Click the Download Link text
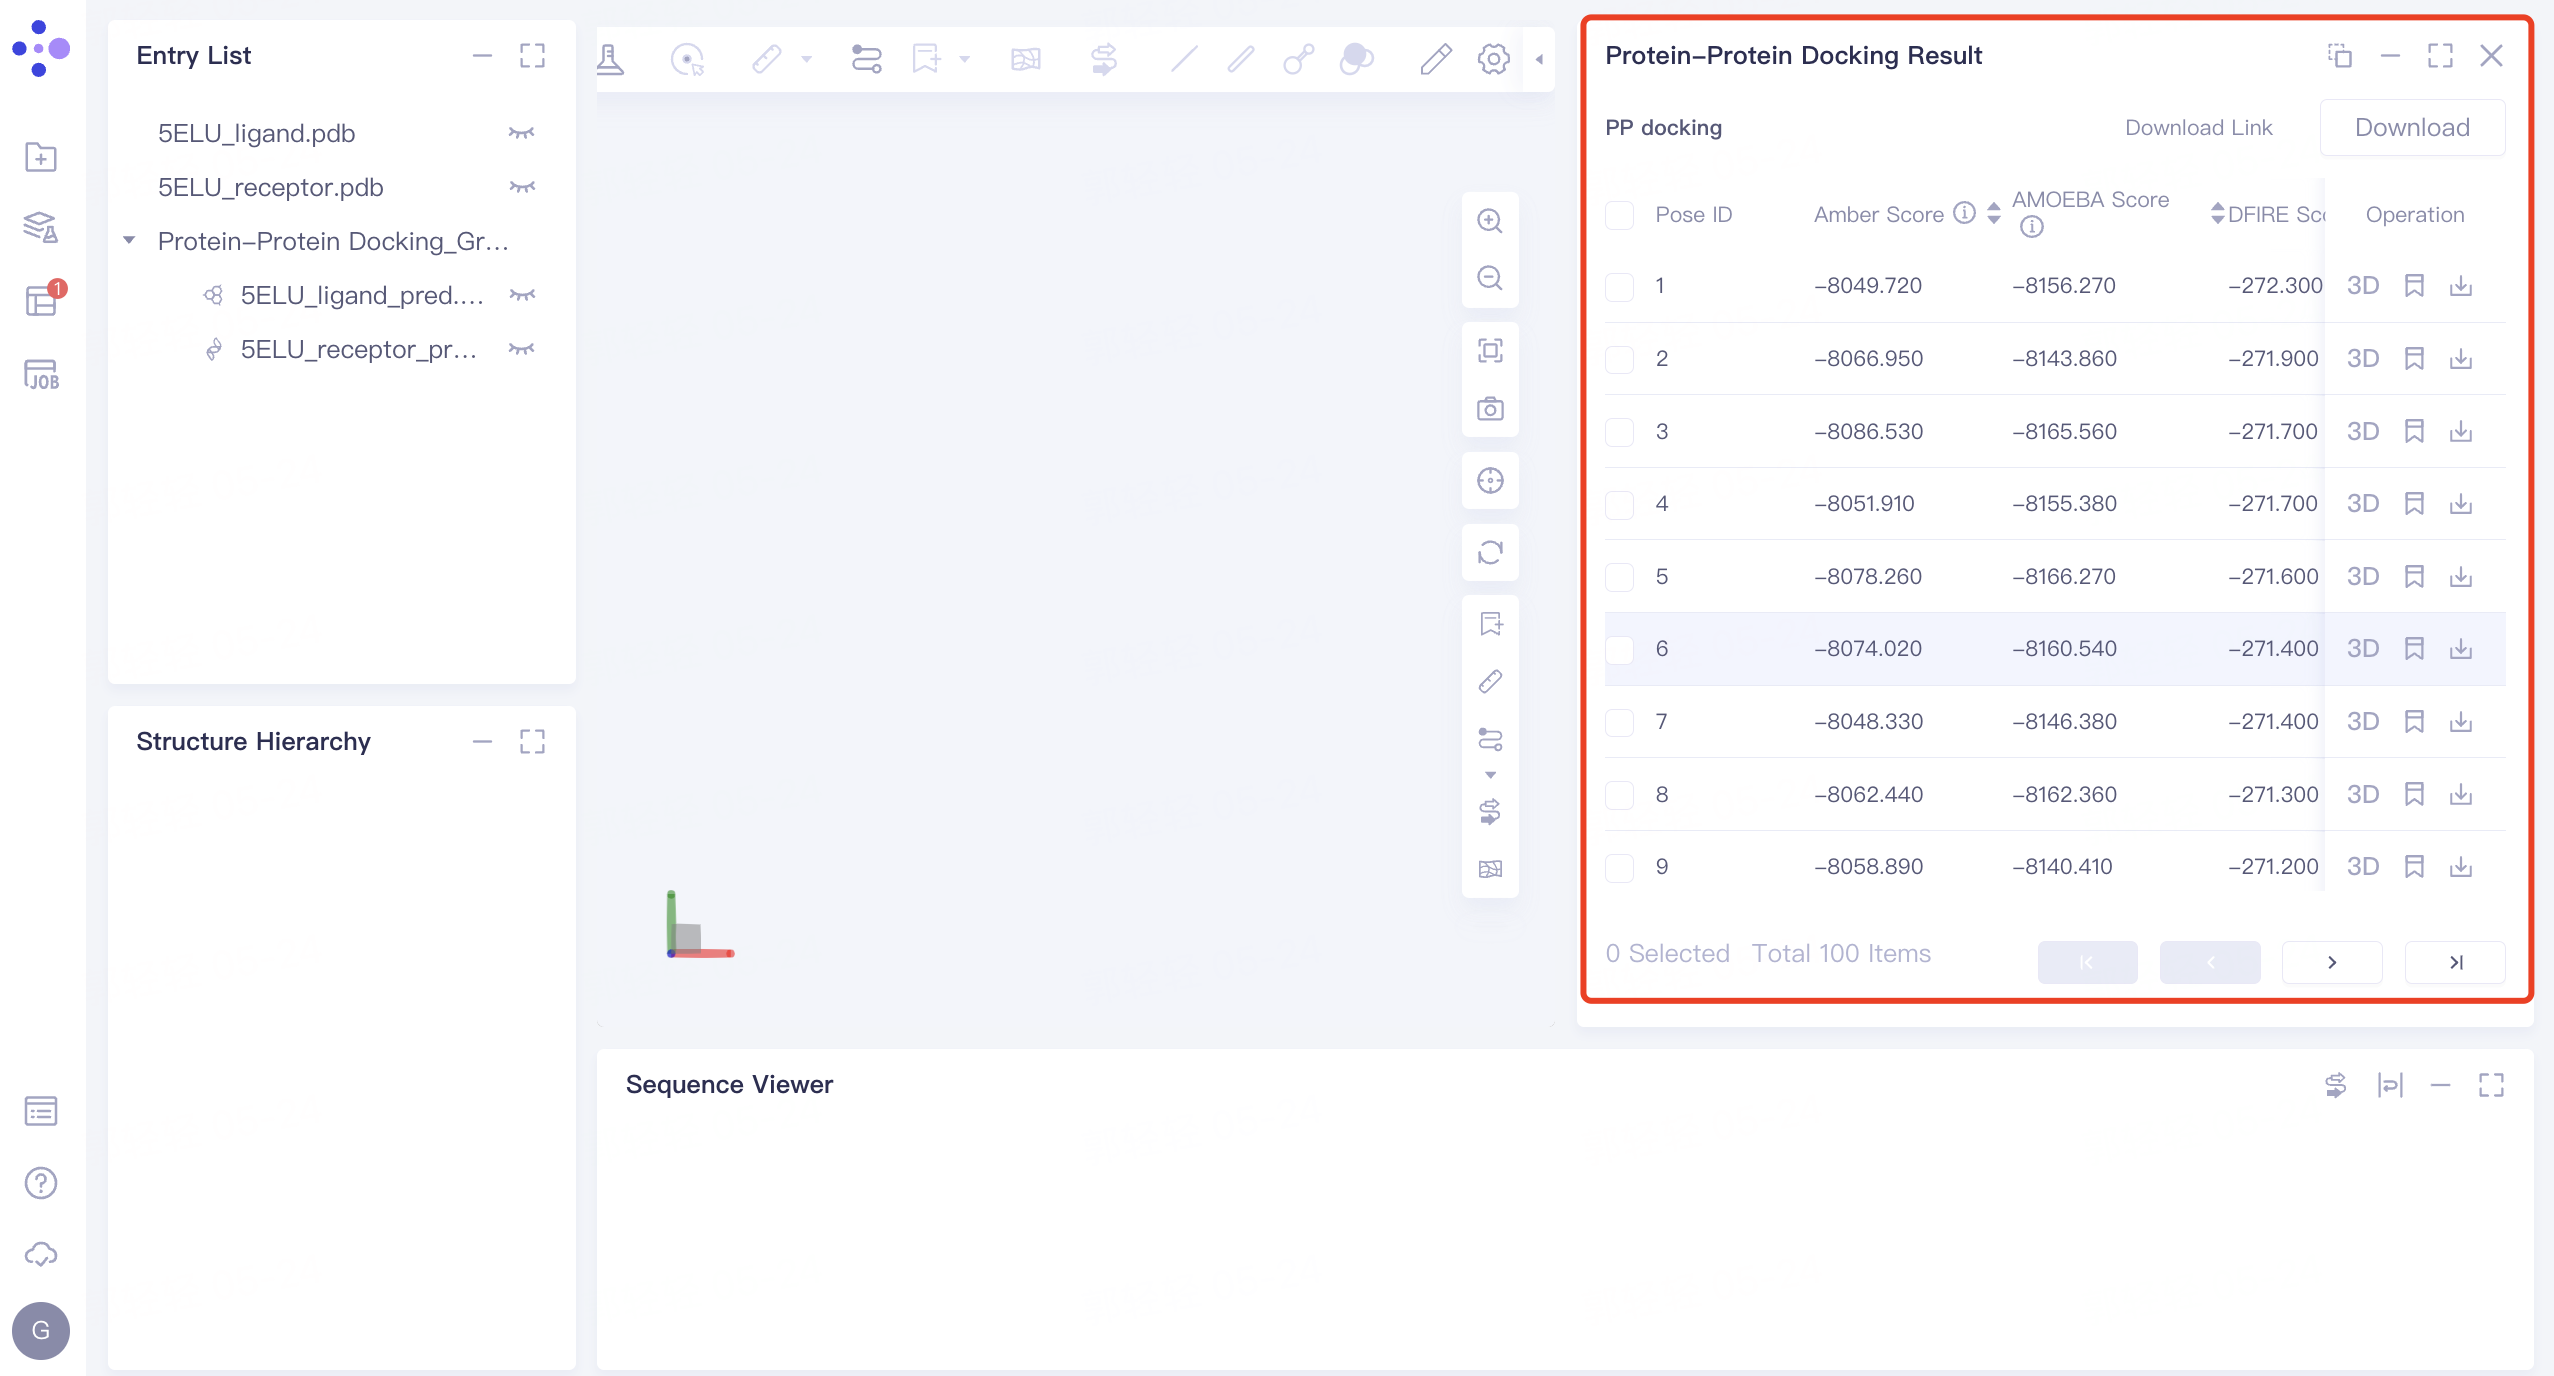 (x=2198, y=127)
